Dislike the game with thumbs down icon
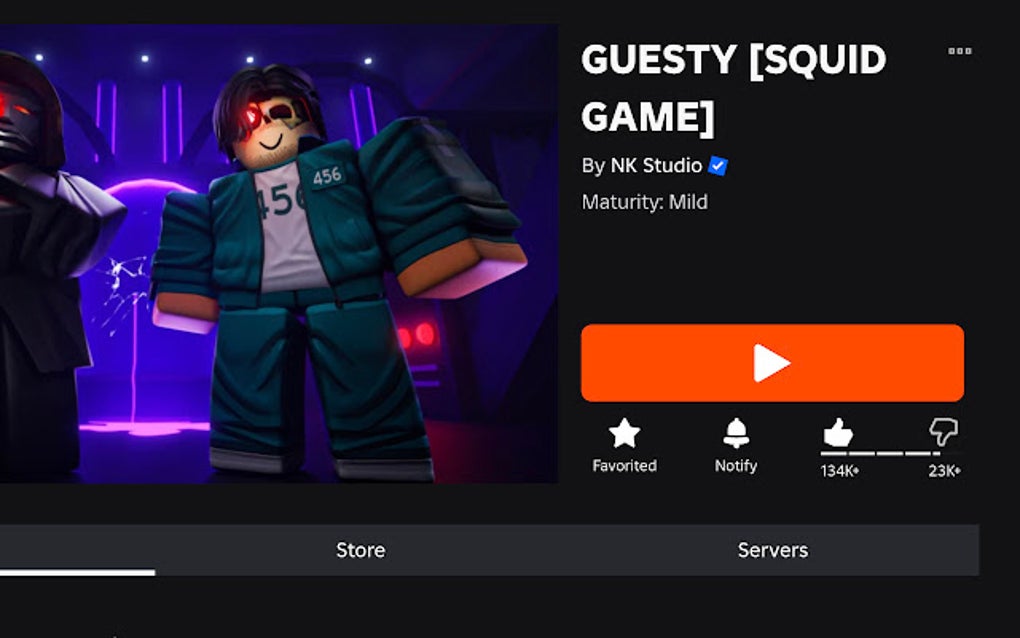This screenshot has height=638, width=1020. click(x=943, y=432)
